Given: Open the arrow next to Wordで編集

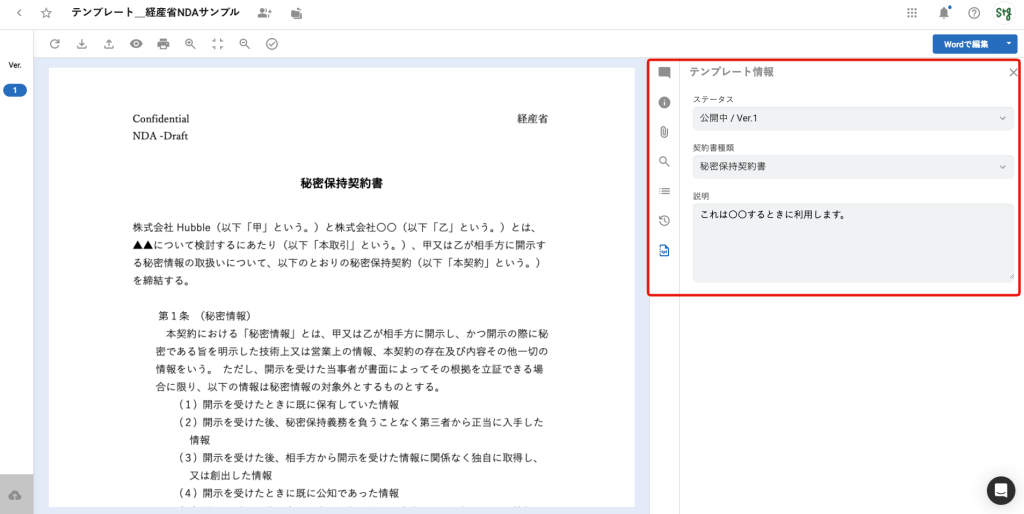Looking at the screenshot, I should click(1009, 44).
